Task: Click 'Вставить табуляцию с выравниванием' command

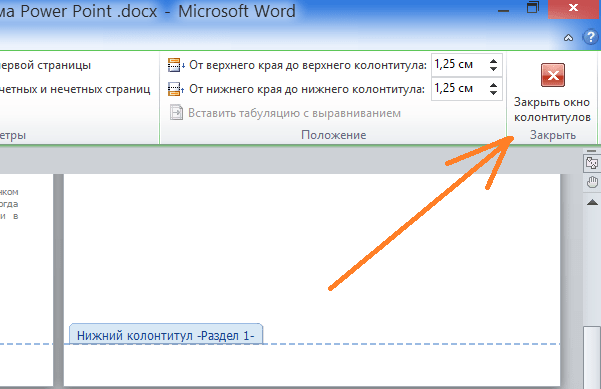Action: (x=294, y=113)
